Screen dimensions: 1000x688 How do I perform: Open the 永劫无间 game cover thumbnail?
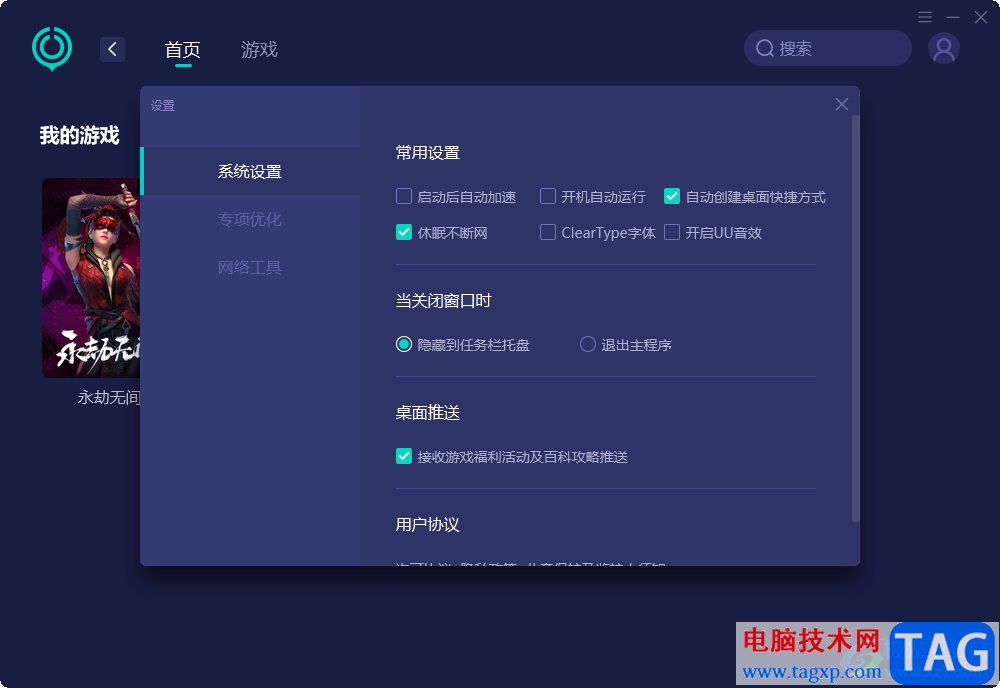(91, 278)
